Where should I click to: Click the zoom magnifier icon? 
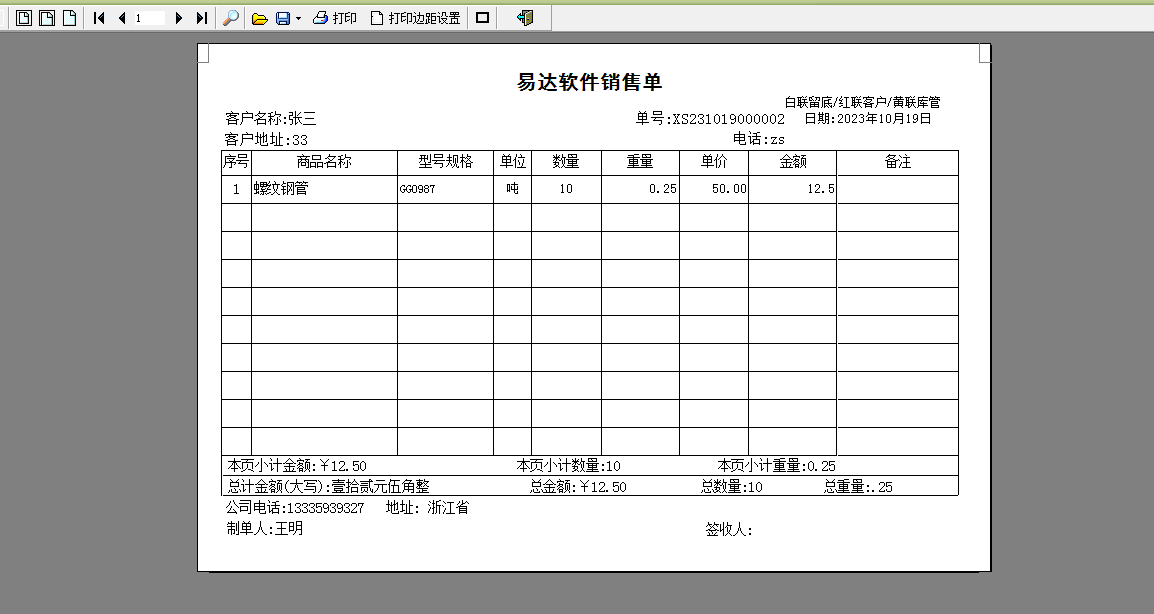229,17
